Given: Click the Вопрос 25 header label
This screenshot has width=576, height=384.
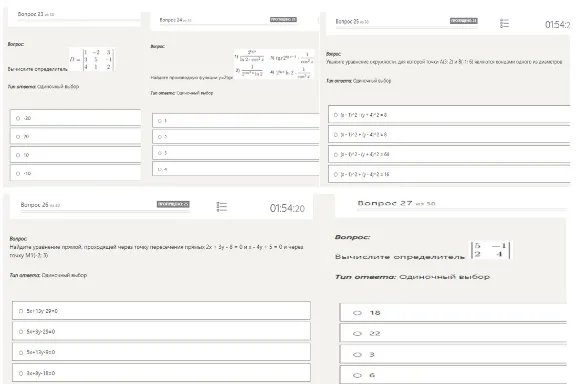Looking at the screenshot, I should [x=352, y=22].
